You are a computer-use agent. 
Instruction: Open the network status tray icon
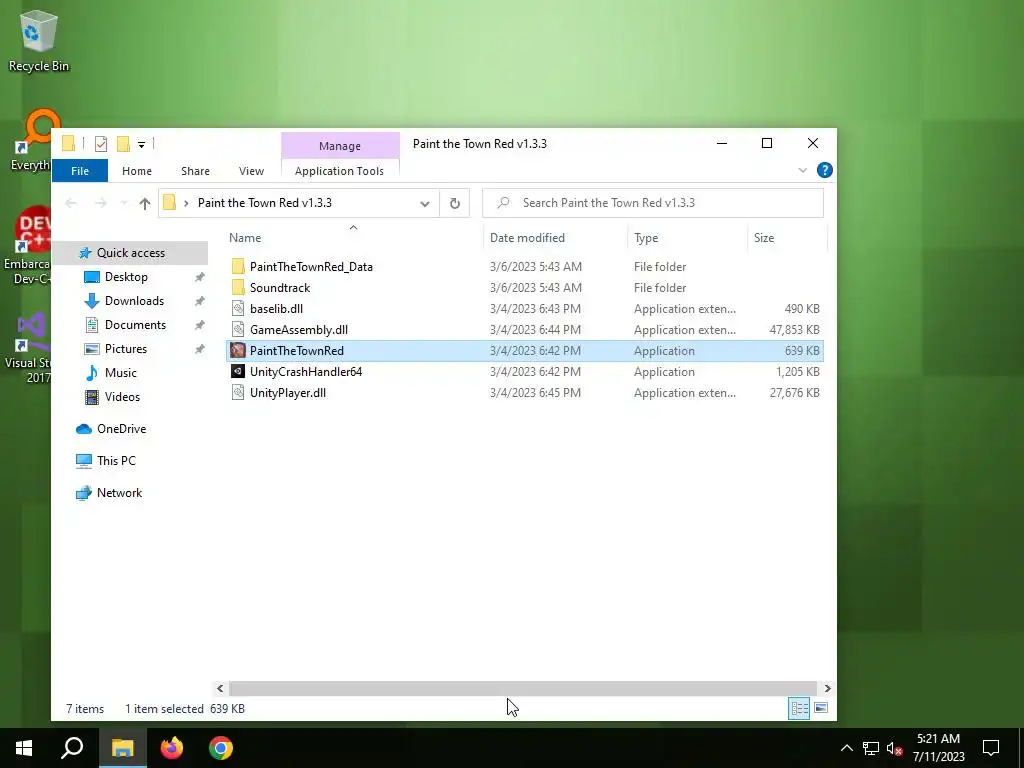(x=871, y=748)
